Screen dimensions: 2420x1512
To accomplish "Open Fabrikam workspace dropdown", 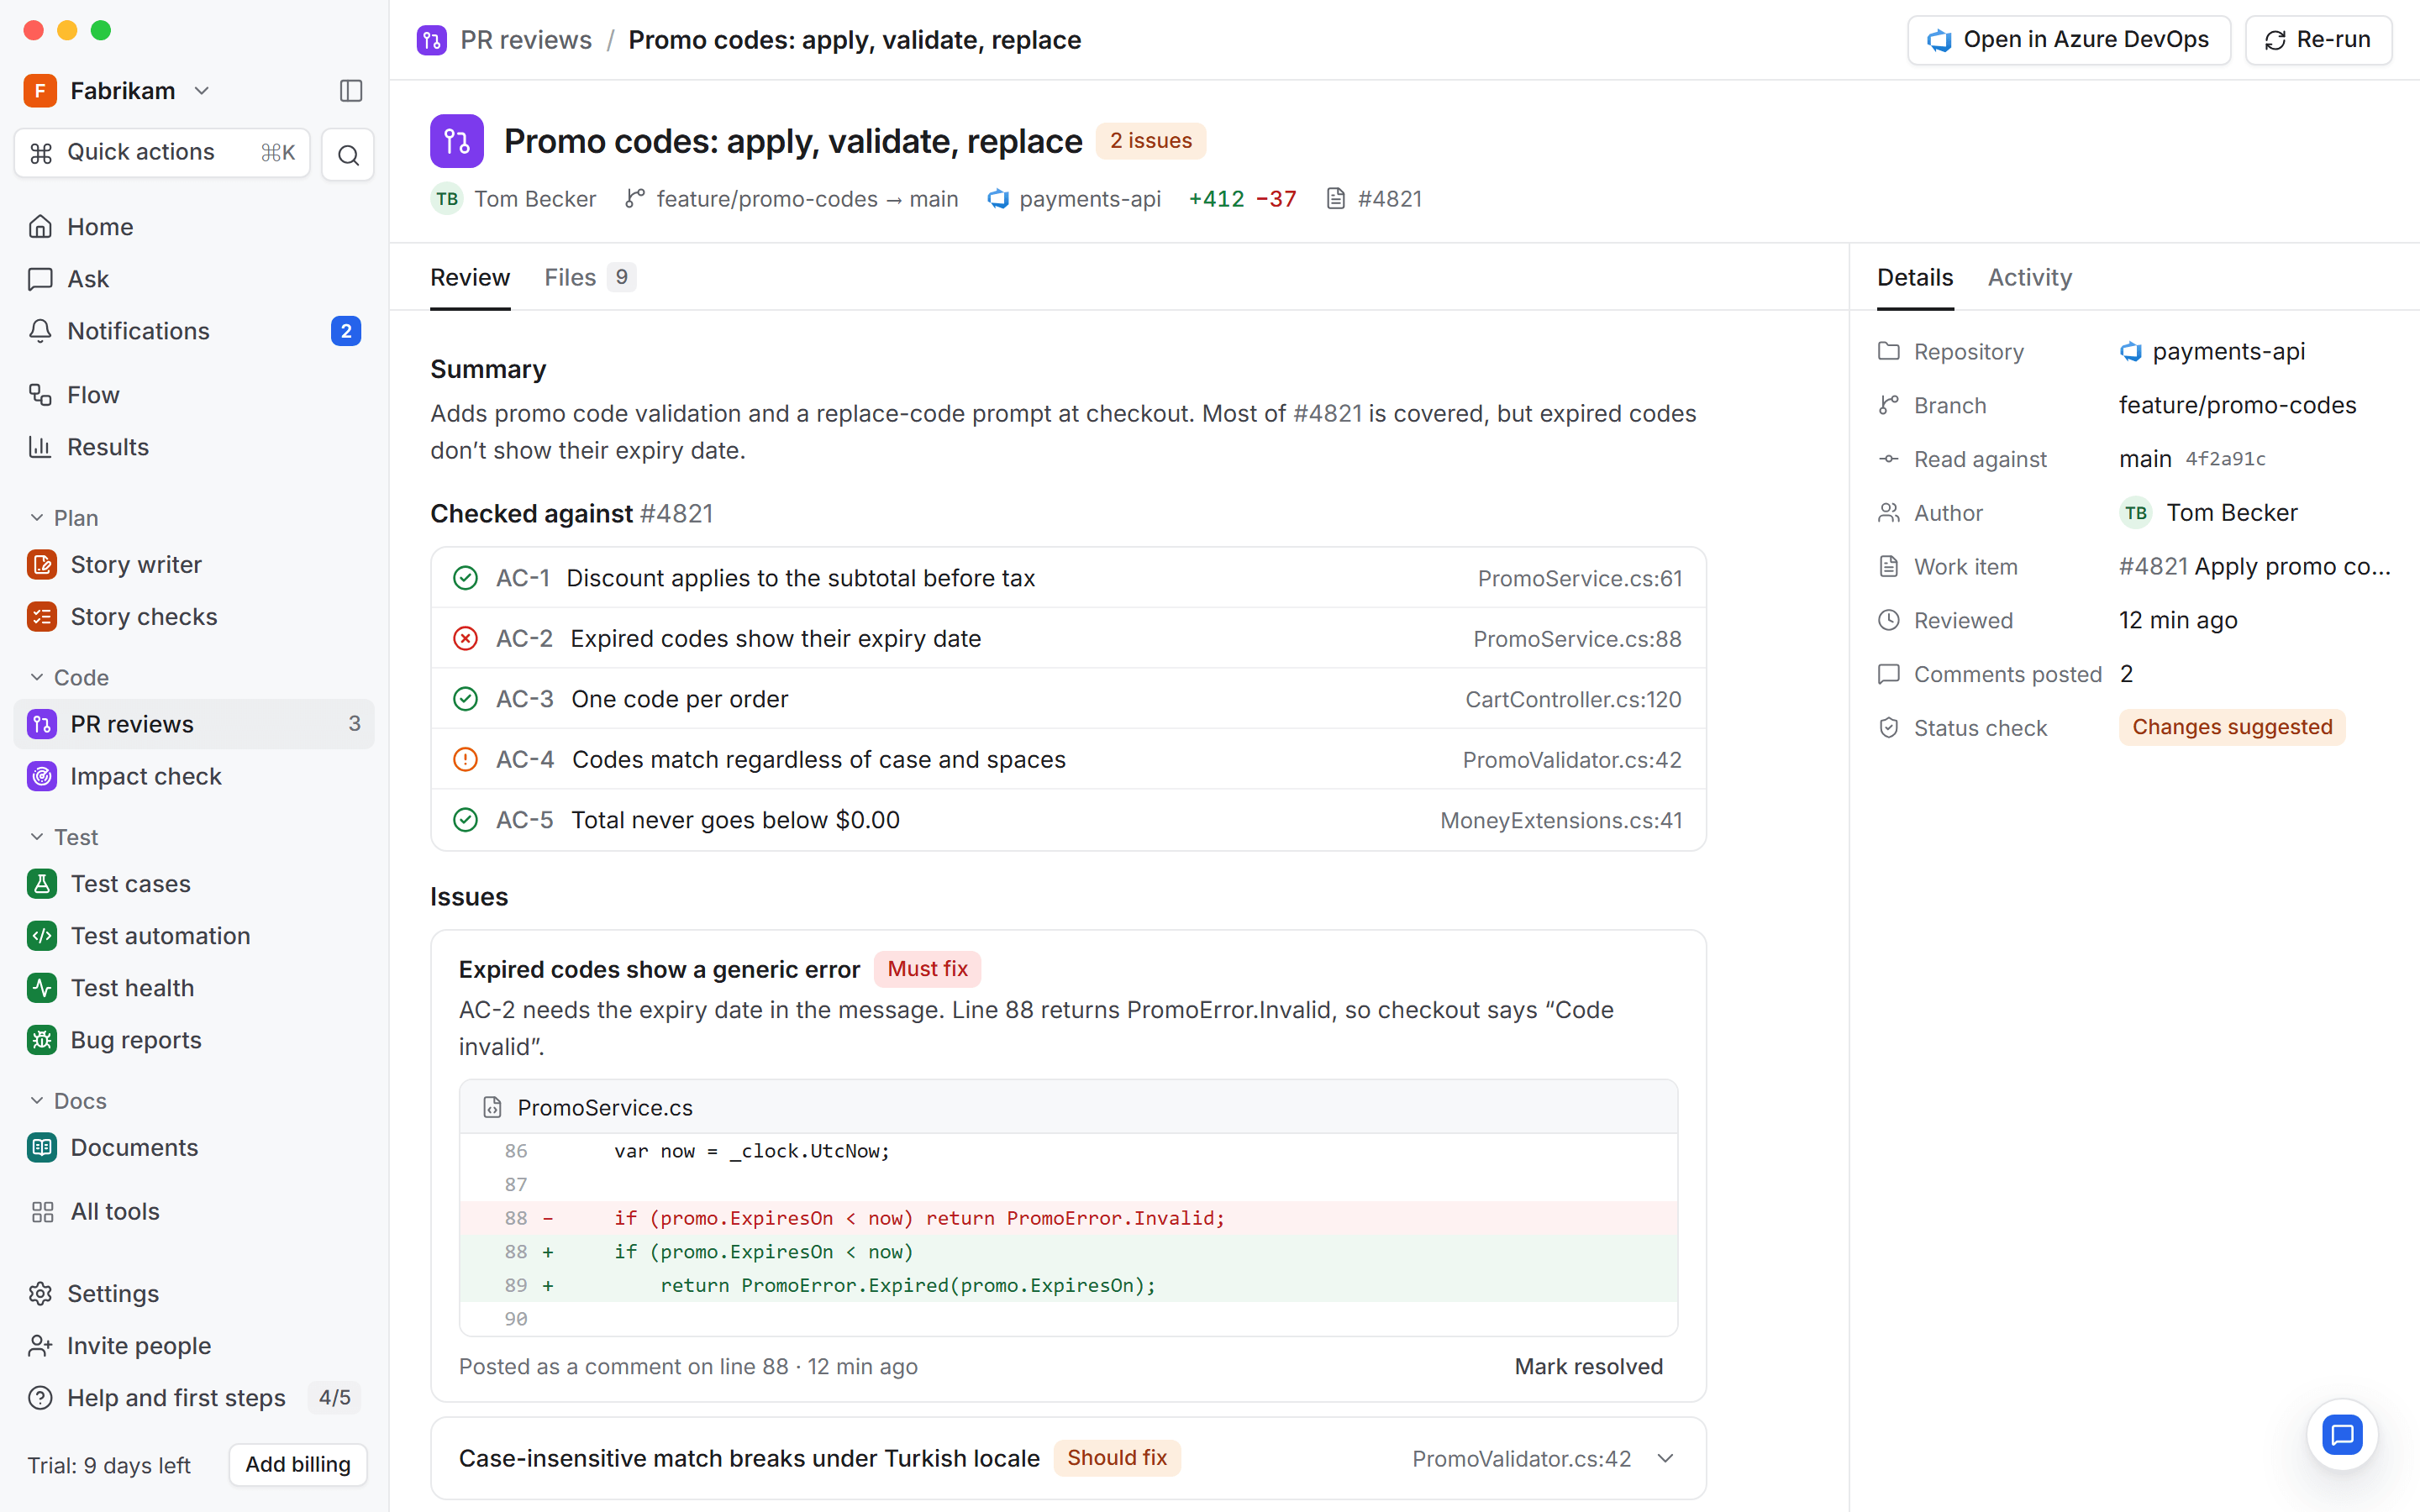I will pos(118,91).
